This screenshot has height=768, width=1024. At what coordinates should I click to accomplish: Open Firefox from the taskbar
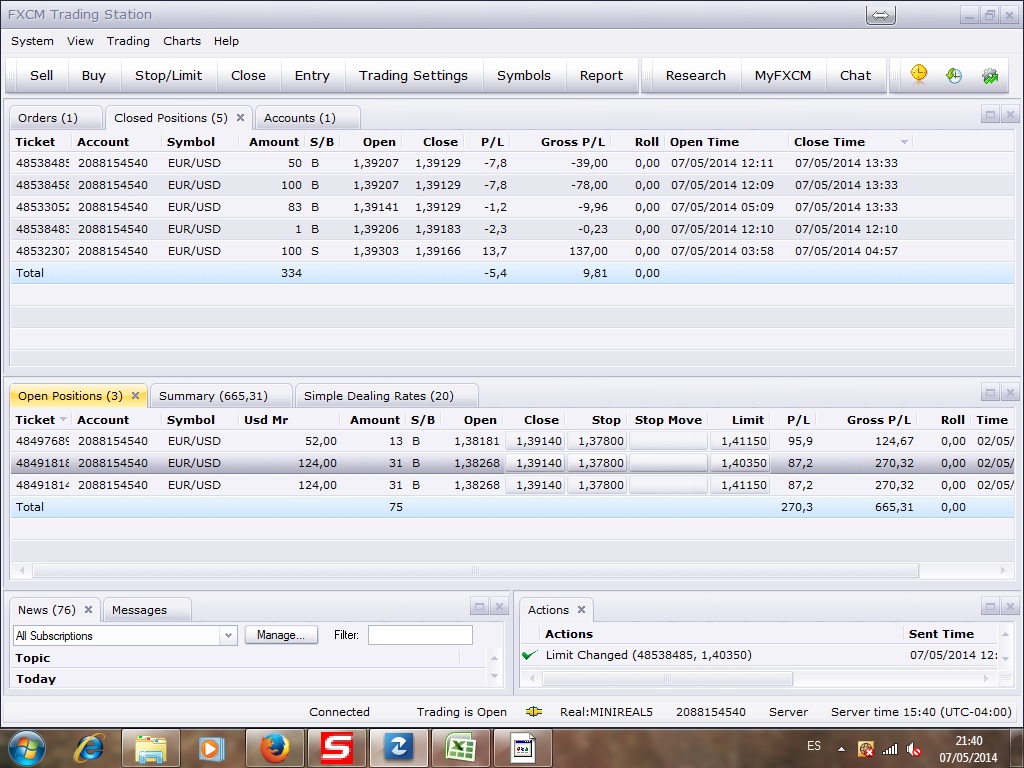point(274,747)
